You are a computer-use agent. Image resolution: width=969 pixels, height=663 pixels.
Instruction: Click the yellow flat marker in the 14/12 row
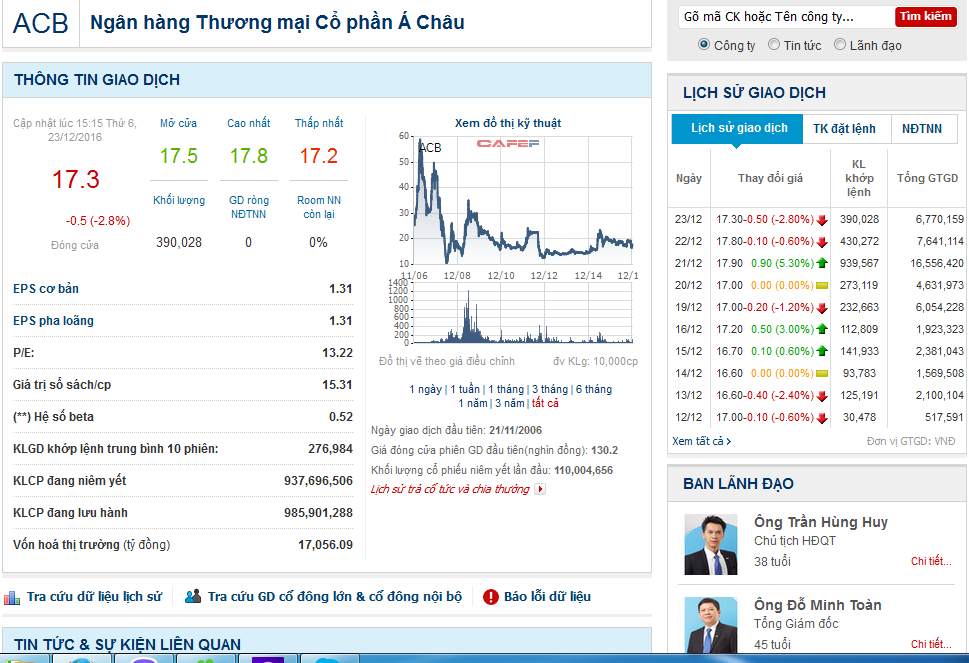(822, 373)
